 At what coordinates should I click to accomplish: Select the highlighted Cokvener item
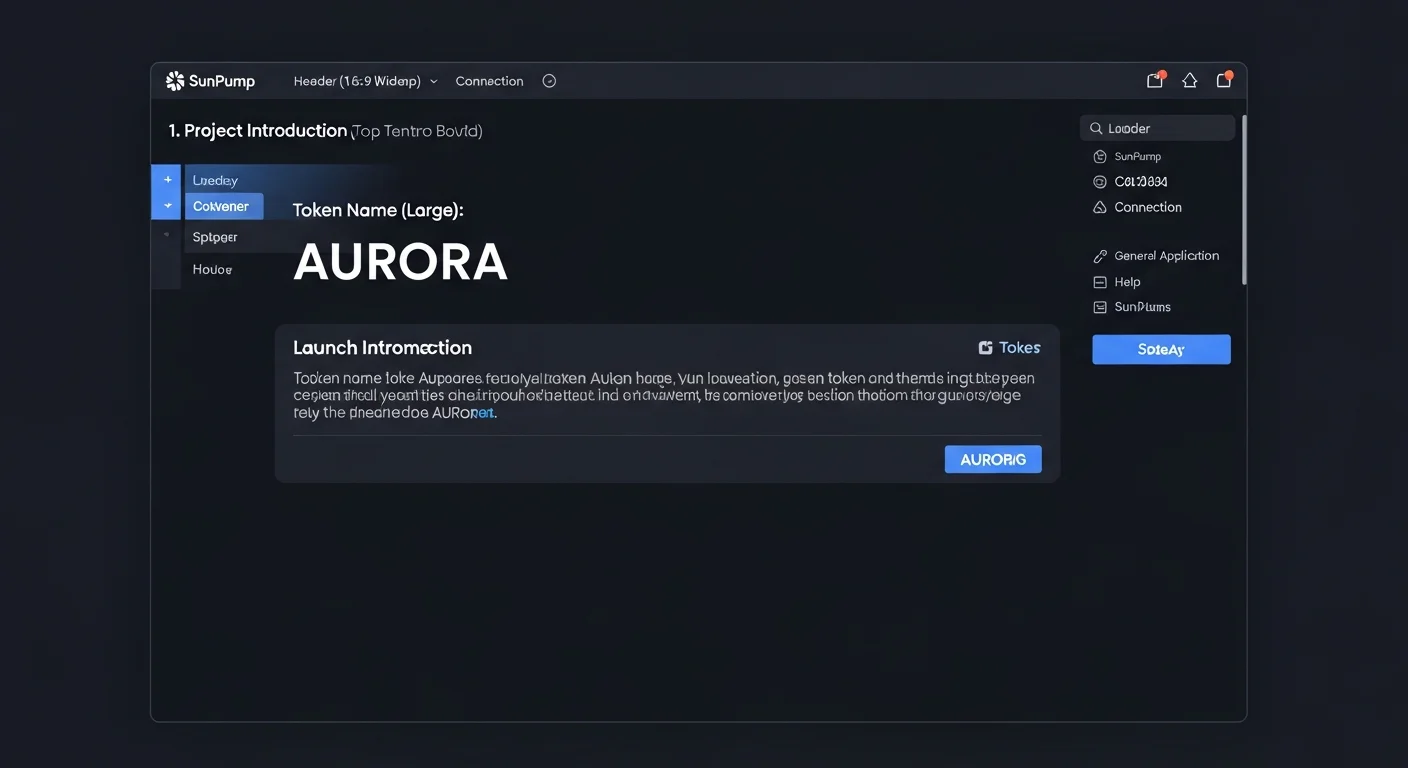click(x=224, y=206)
